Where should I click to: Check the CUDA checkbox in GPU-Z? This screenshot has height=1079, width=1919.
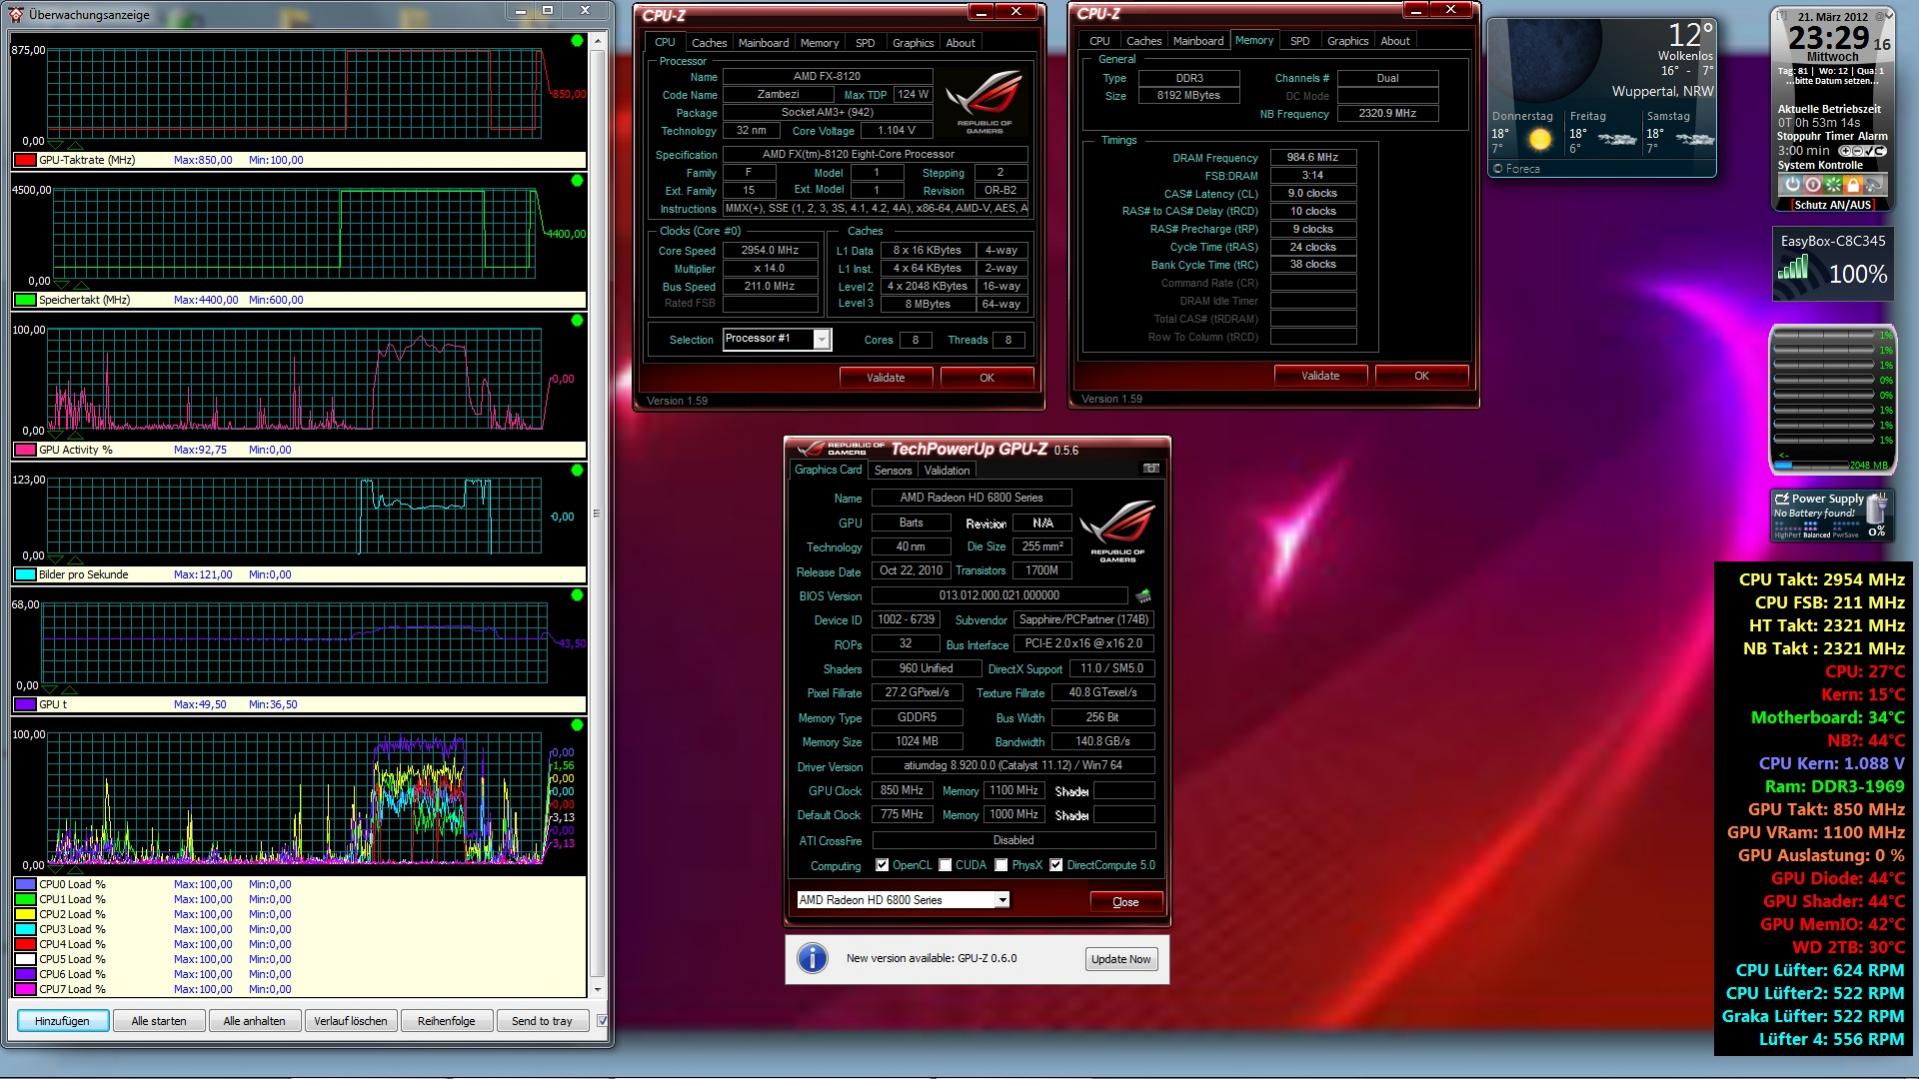coord(945,865)
